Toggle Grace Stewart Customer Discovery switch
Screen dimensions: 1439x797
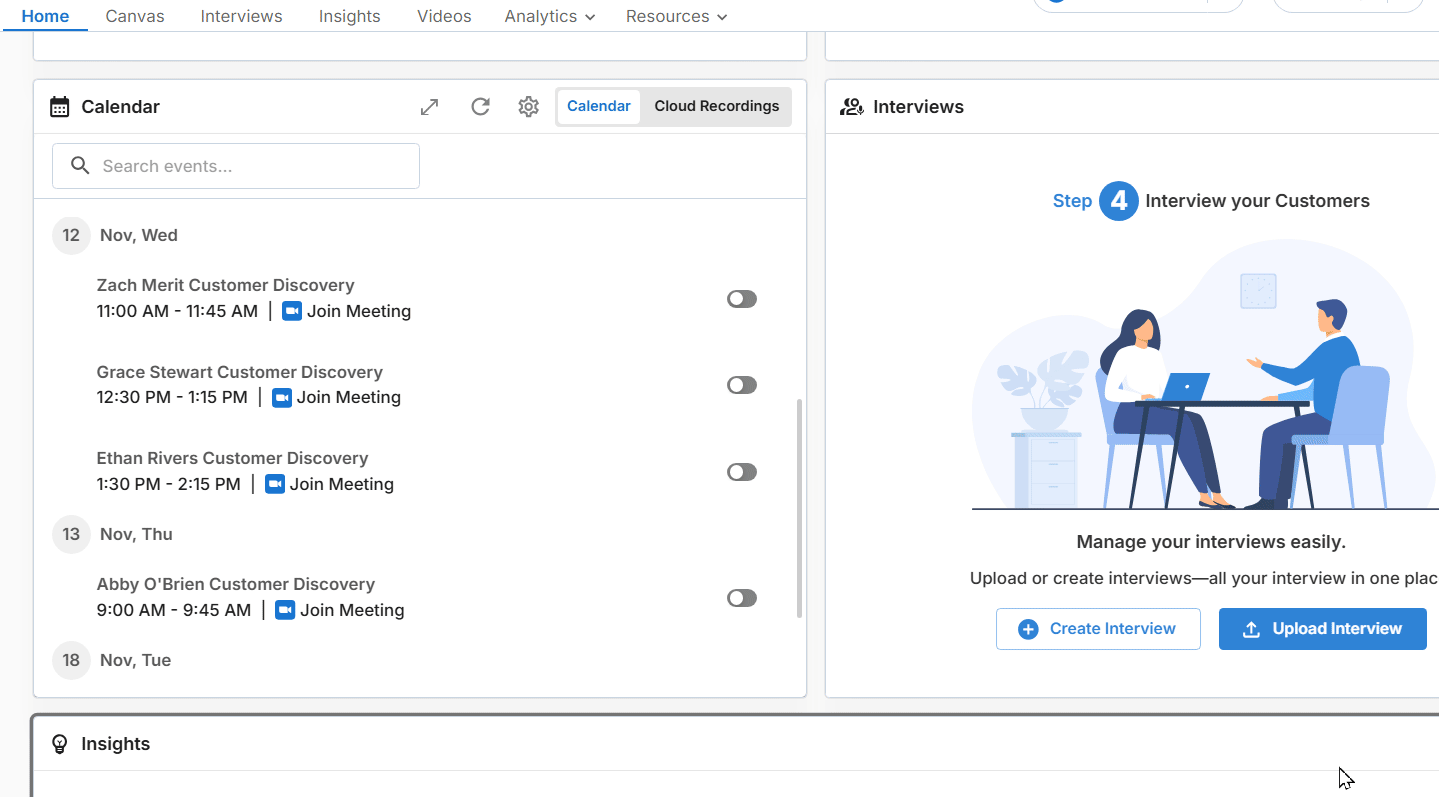coord(742,385)
